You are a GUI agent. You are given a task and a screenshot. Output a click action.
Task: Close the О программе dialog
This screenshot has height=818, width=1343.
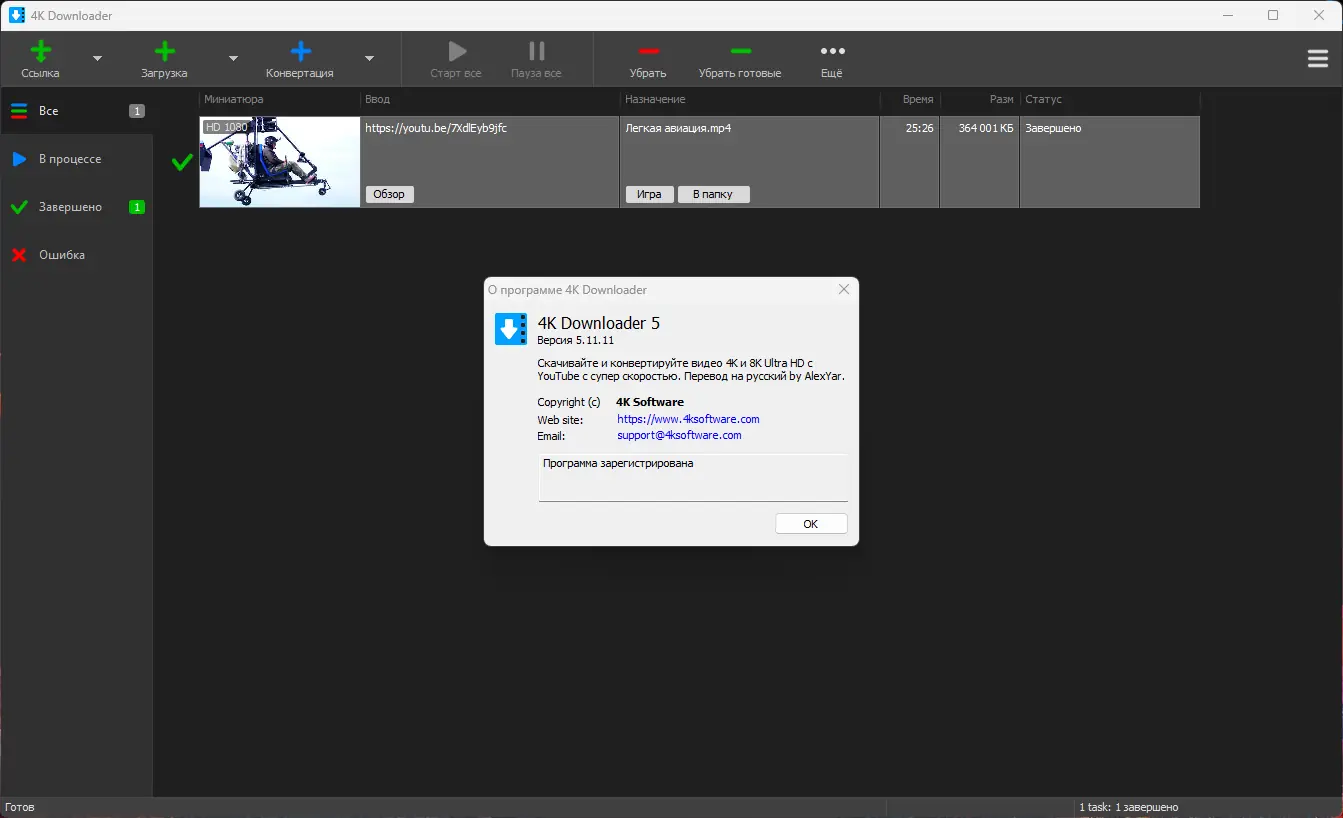844,289
